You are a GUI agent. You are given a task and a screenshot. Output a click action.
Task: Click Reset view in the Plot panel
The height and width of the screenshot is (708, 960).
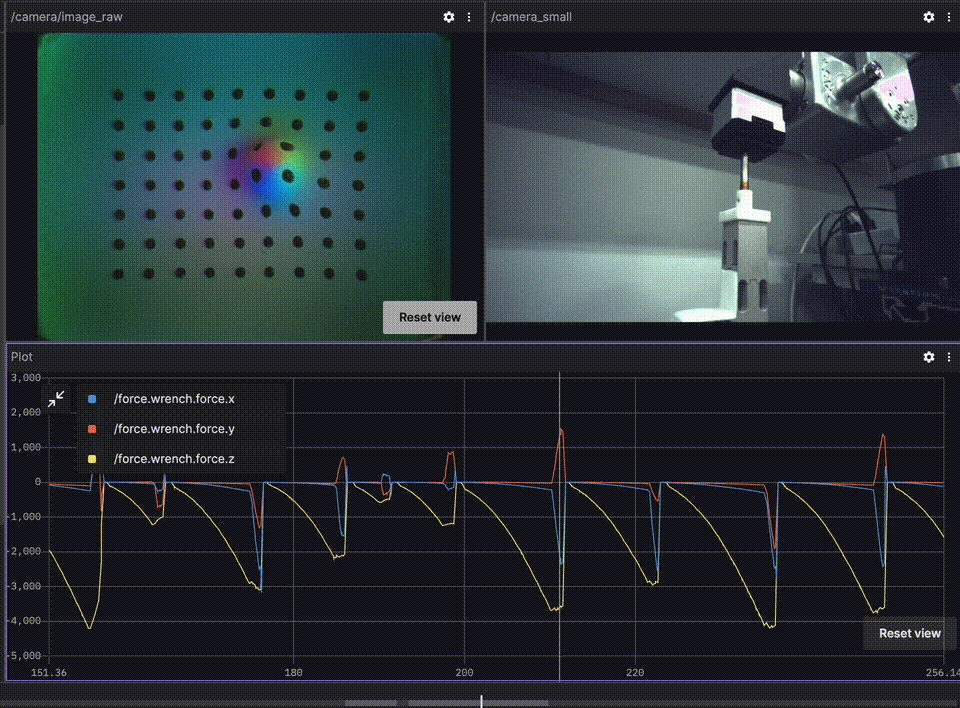pos(909,633)
